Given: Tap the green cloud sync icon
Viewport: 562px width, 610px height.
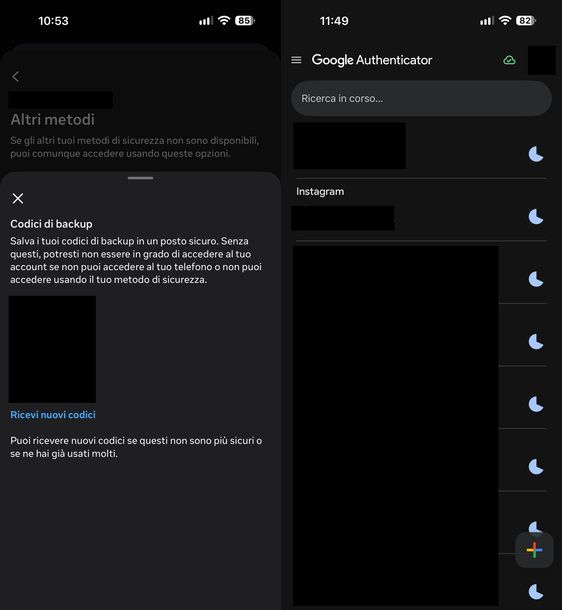Looking at the screenshot, I should coord(509,60).
